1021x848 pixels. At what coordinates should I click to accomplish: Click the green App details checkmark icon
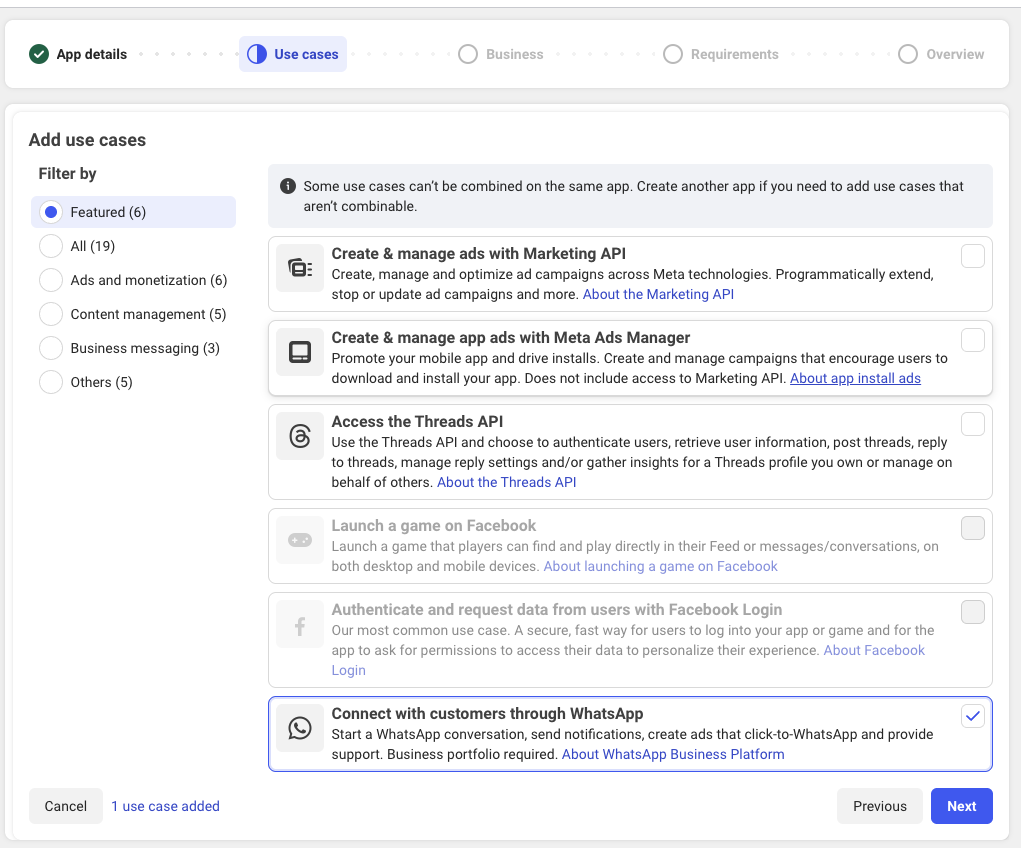pos(39,54)
